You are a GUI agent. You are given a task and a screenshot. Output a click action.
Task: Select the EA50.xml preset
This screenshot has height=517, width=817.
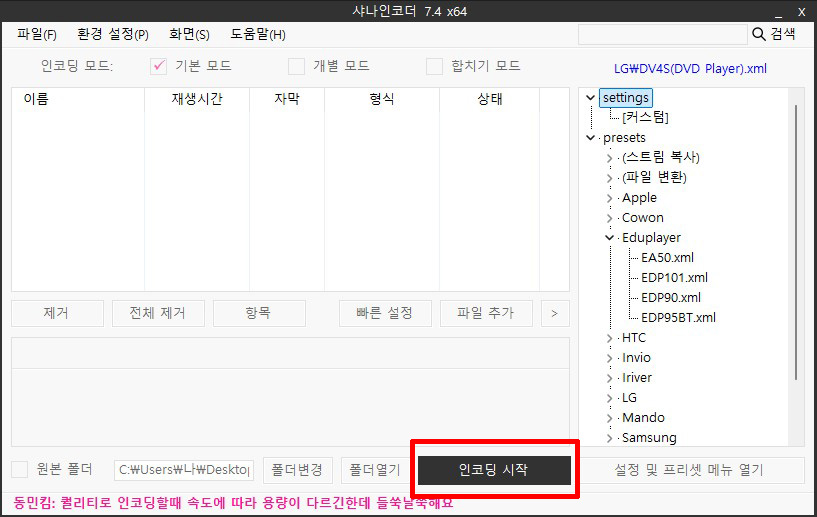(667, 257)
